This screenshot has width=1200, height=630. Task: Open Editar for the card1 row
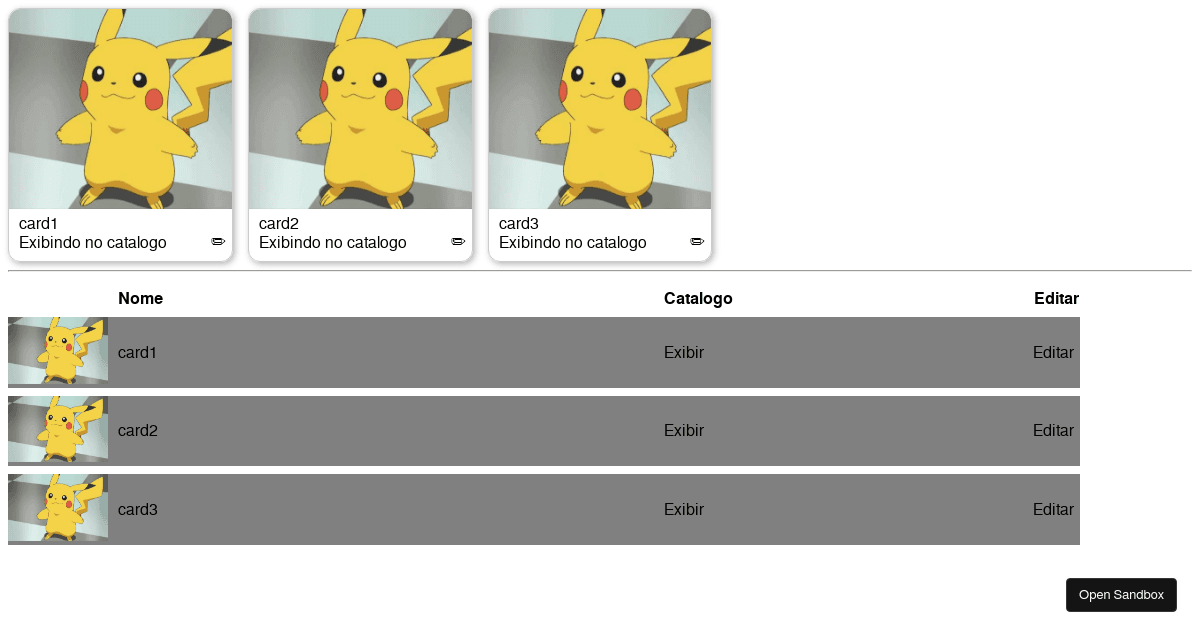click(x=1053, y=352)
